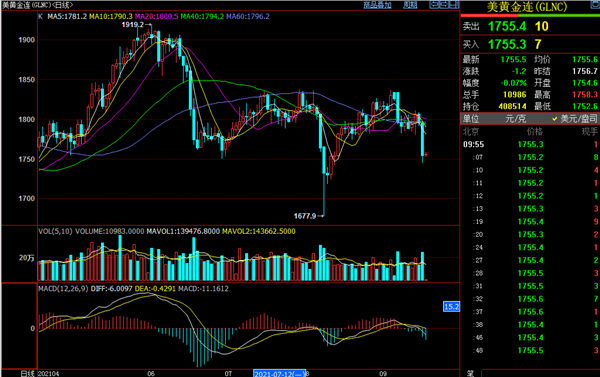Open the 商品叠加 overlay link
Image resolution: width=600 pixels, height=377 pixels.
click(x=377, y=5)
